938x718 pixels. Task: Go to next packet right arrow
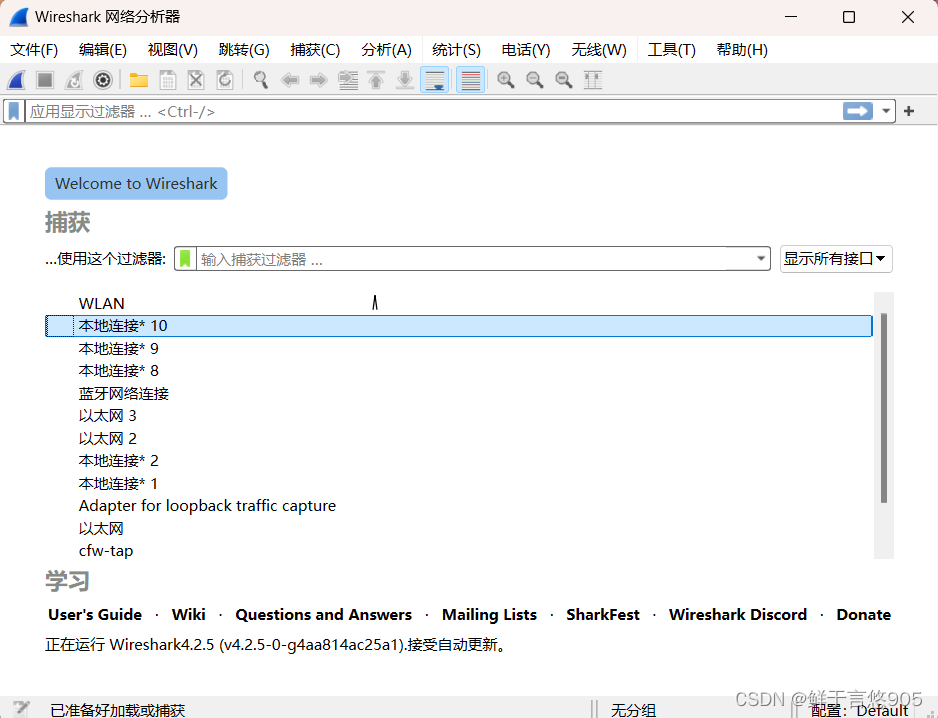tap(318, 80)
